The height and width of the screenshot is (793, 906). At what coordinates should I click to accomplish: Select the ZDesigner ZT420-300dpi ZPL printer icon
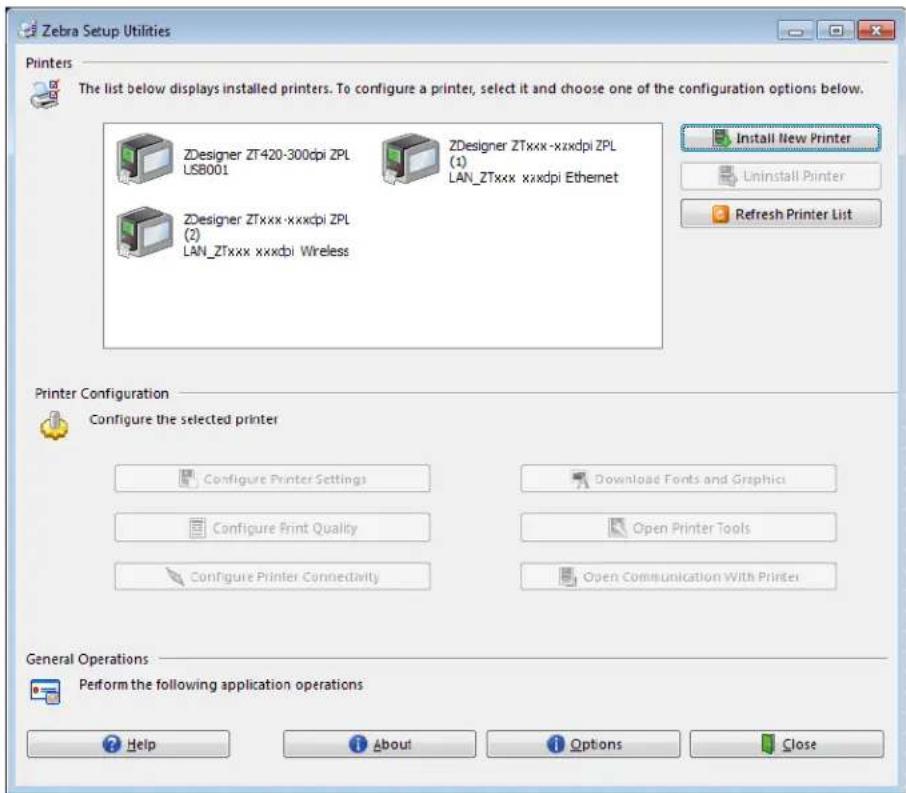tap(144, 159)
